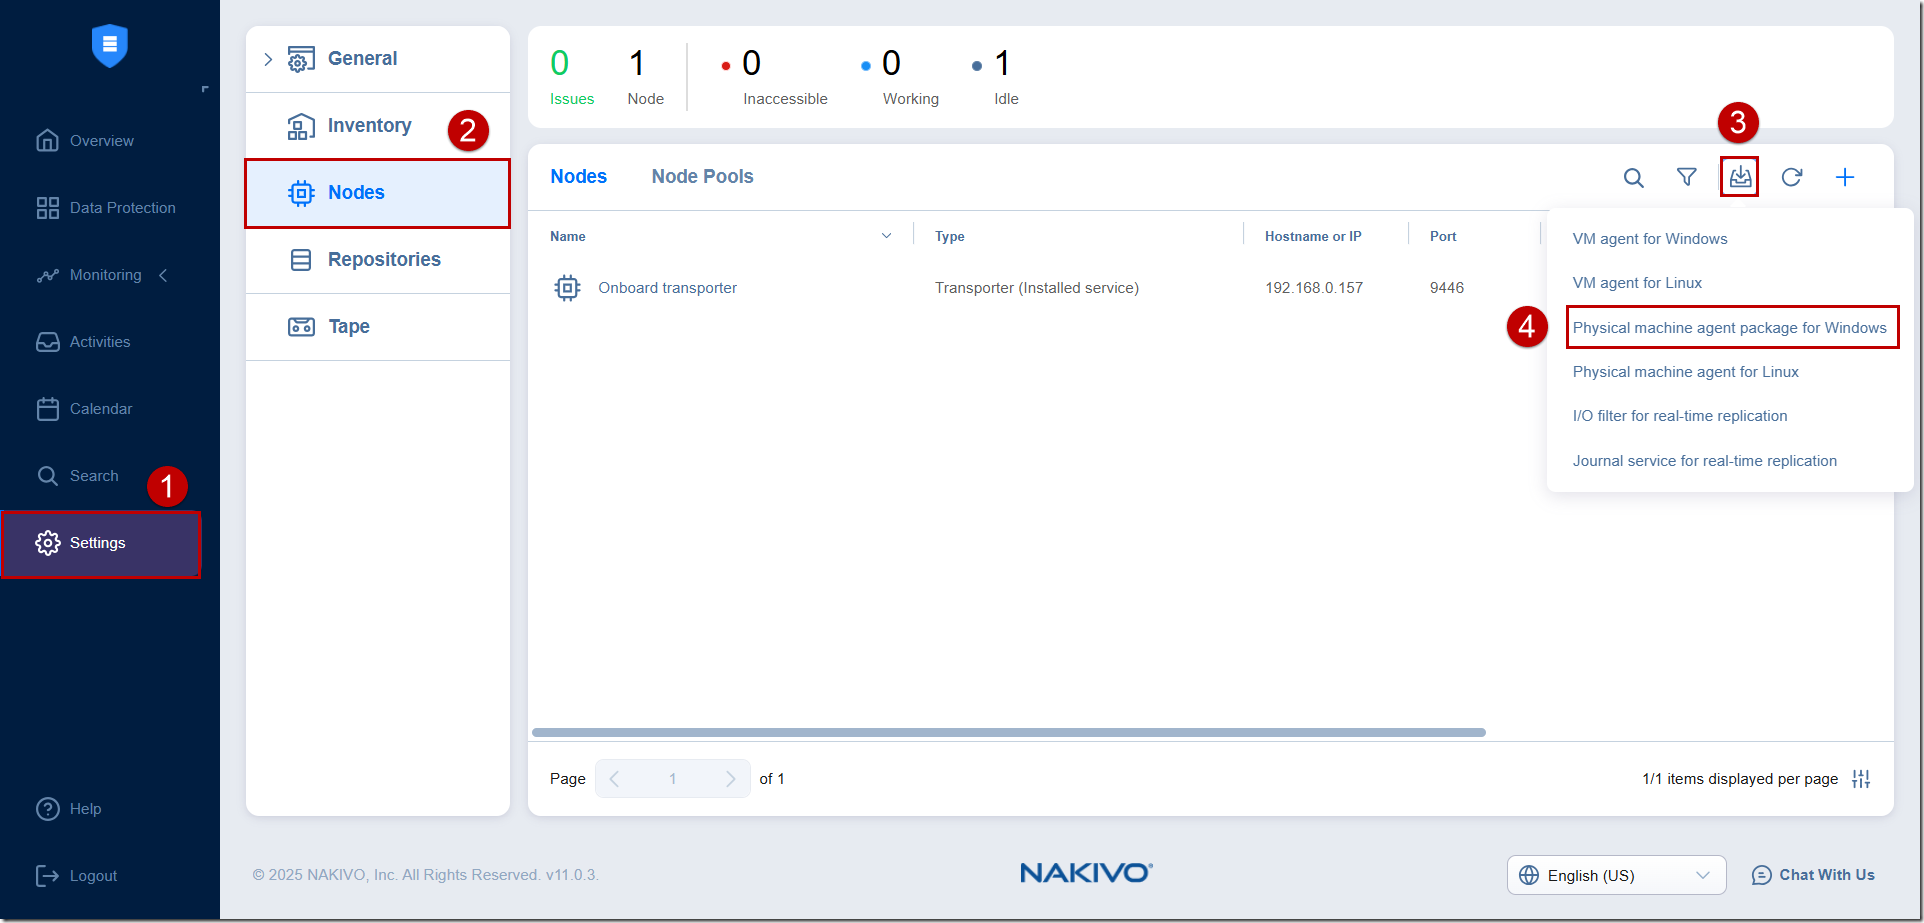This screenshot has width=1924, height=923.
Task: Go to previous page arrow
Action: (614, 779)
